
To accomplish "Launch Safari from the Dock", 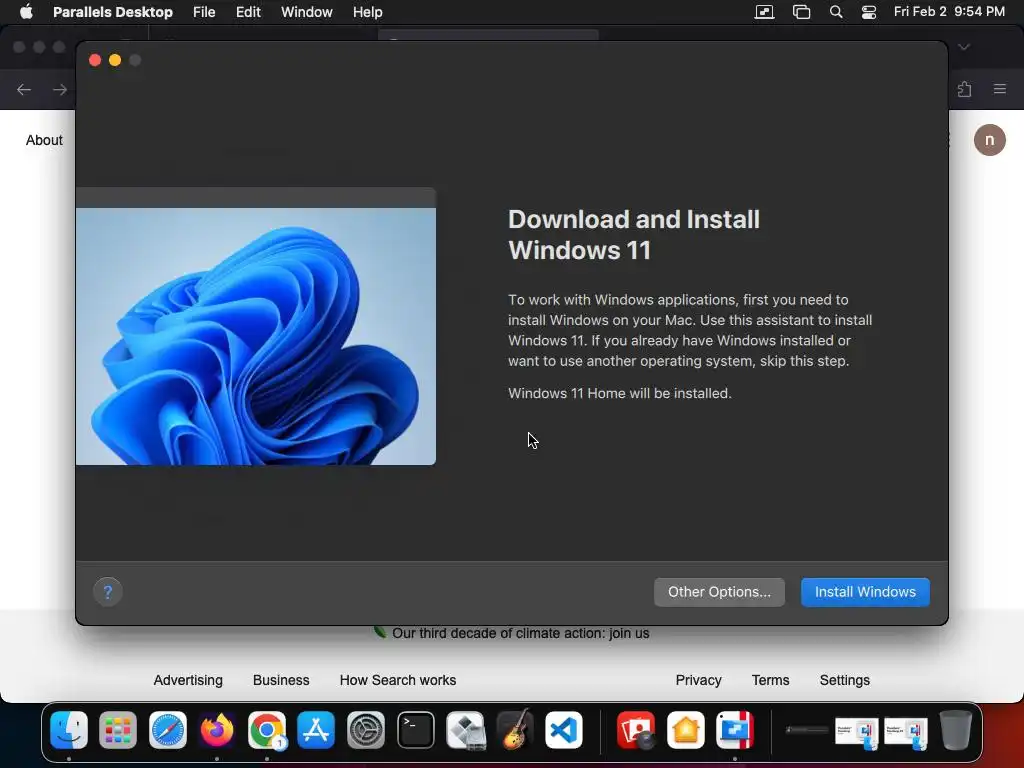I will coord(168,729).
